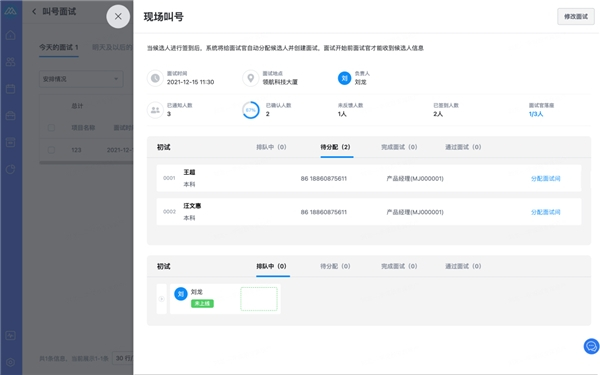Open the pie chart reports icon in the sidebar
600x375 pixels.
pos(11,169)
